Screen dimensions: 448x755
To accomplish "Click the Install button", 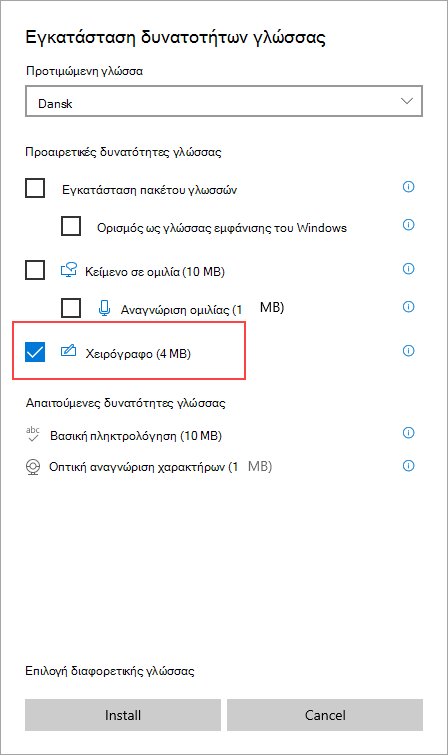I will point(123,715).
